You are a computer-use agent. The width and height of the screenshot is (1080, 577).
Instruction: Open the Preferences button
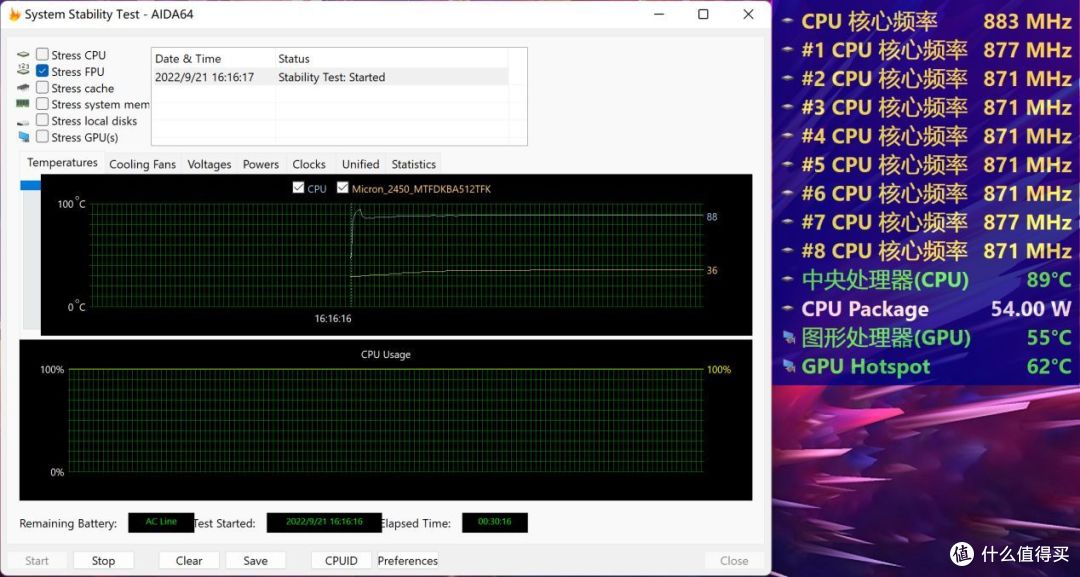pyautogui.click(x=408, y=560)
